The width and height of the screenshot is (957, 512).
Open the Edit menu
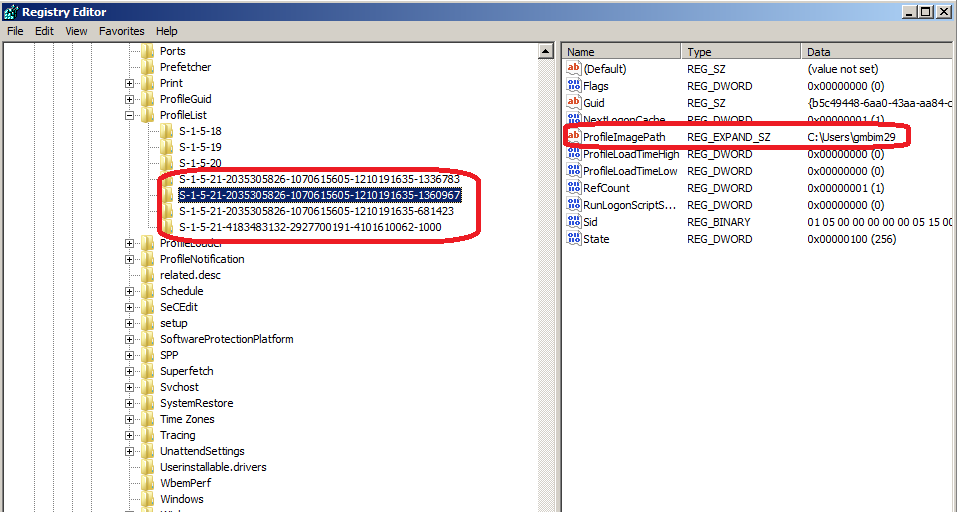tap(44, 31)
